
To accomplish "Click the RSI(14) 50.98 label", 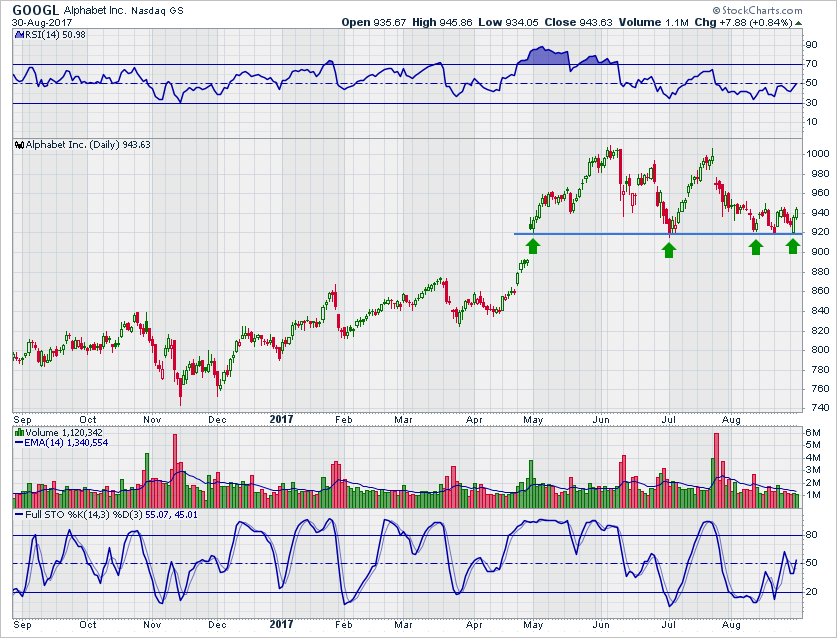I will point(56,35).
